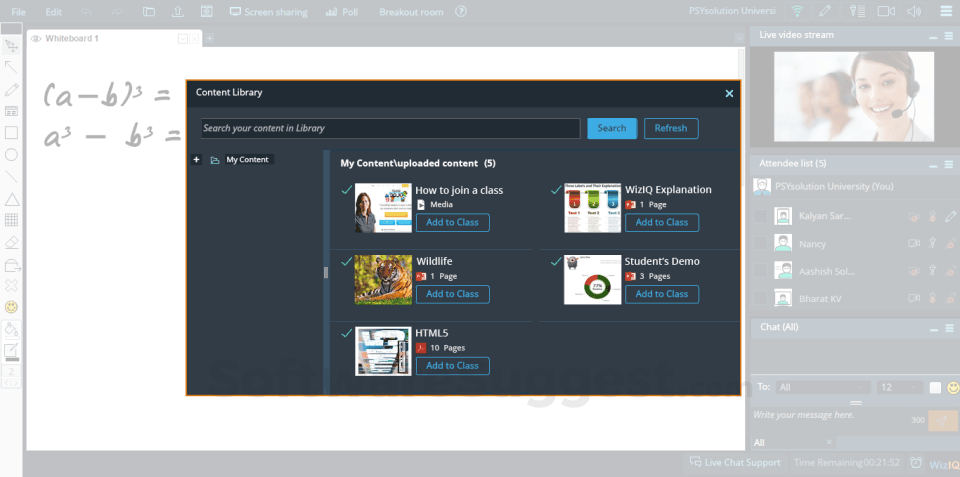Insert a table with grid tool
This screenshot has width=960, height=477.
point(11,220)
